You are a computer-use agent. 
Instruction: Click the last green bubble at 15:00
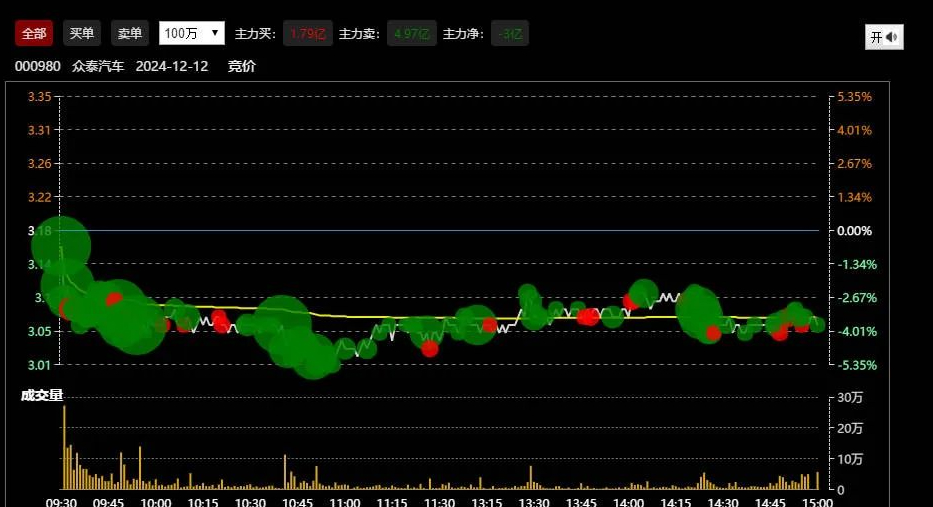click(x=817, y=324)
